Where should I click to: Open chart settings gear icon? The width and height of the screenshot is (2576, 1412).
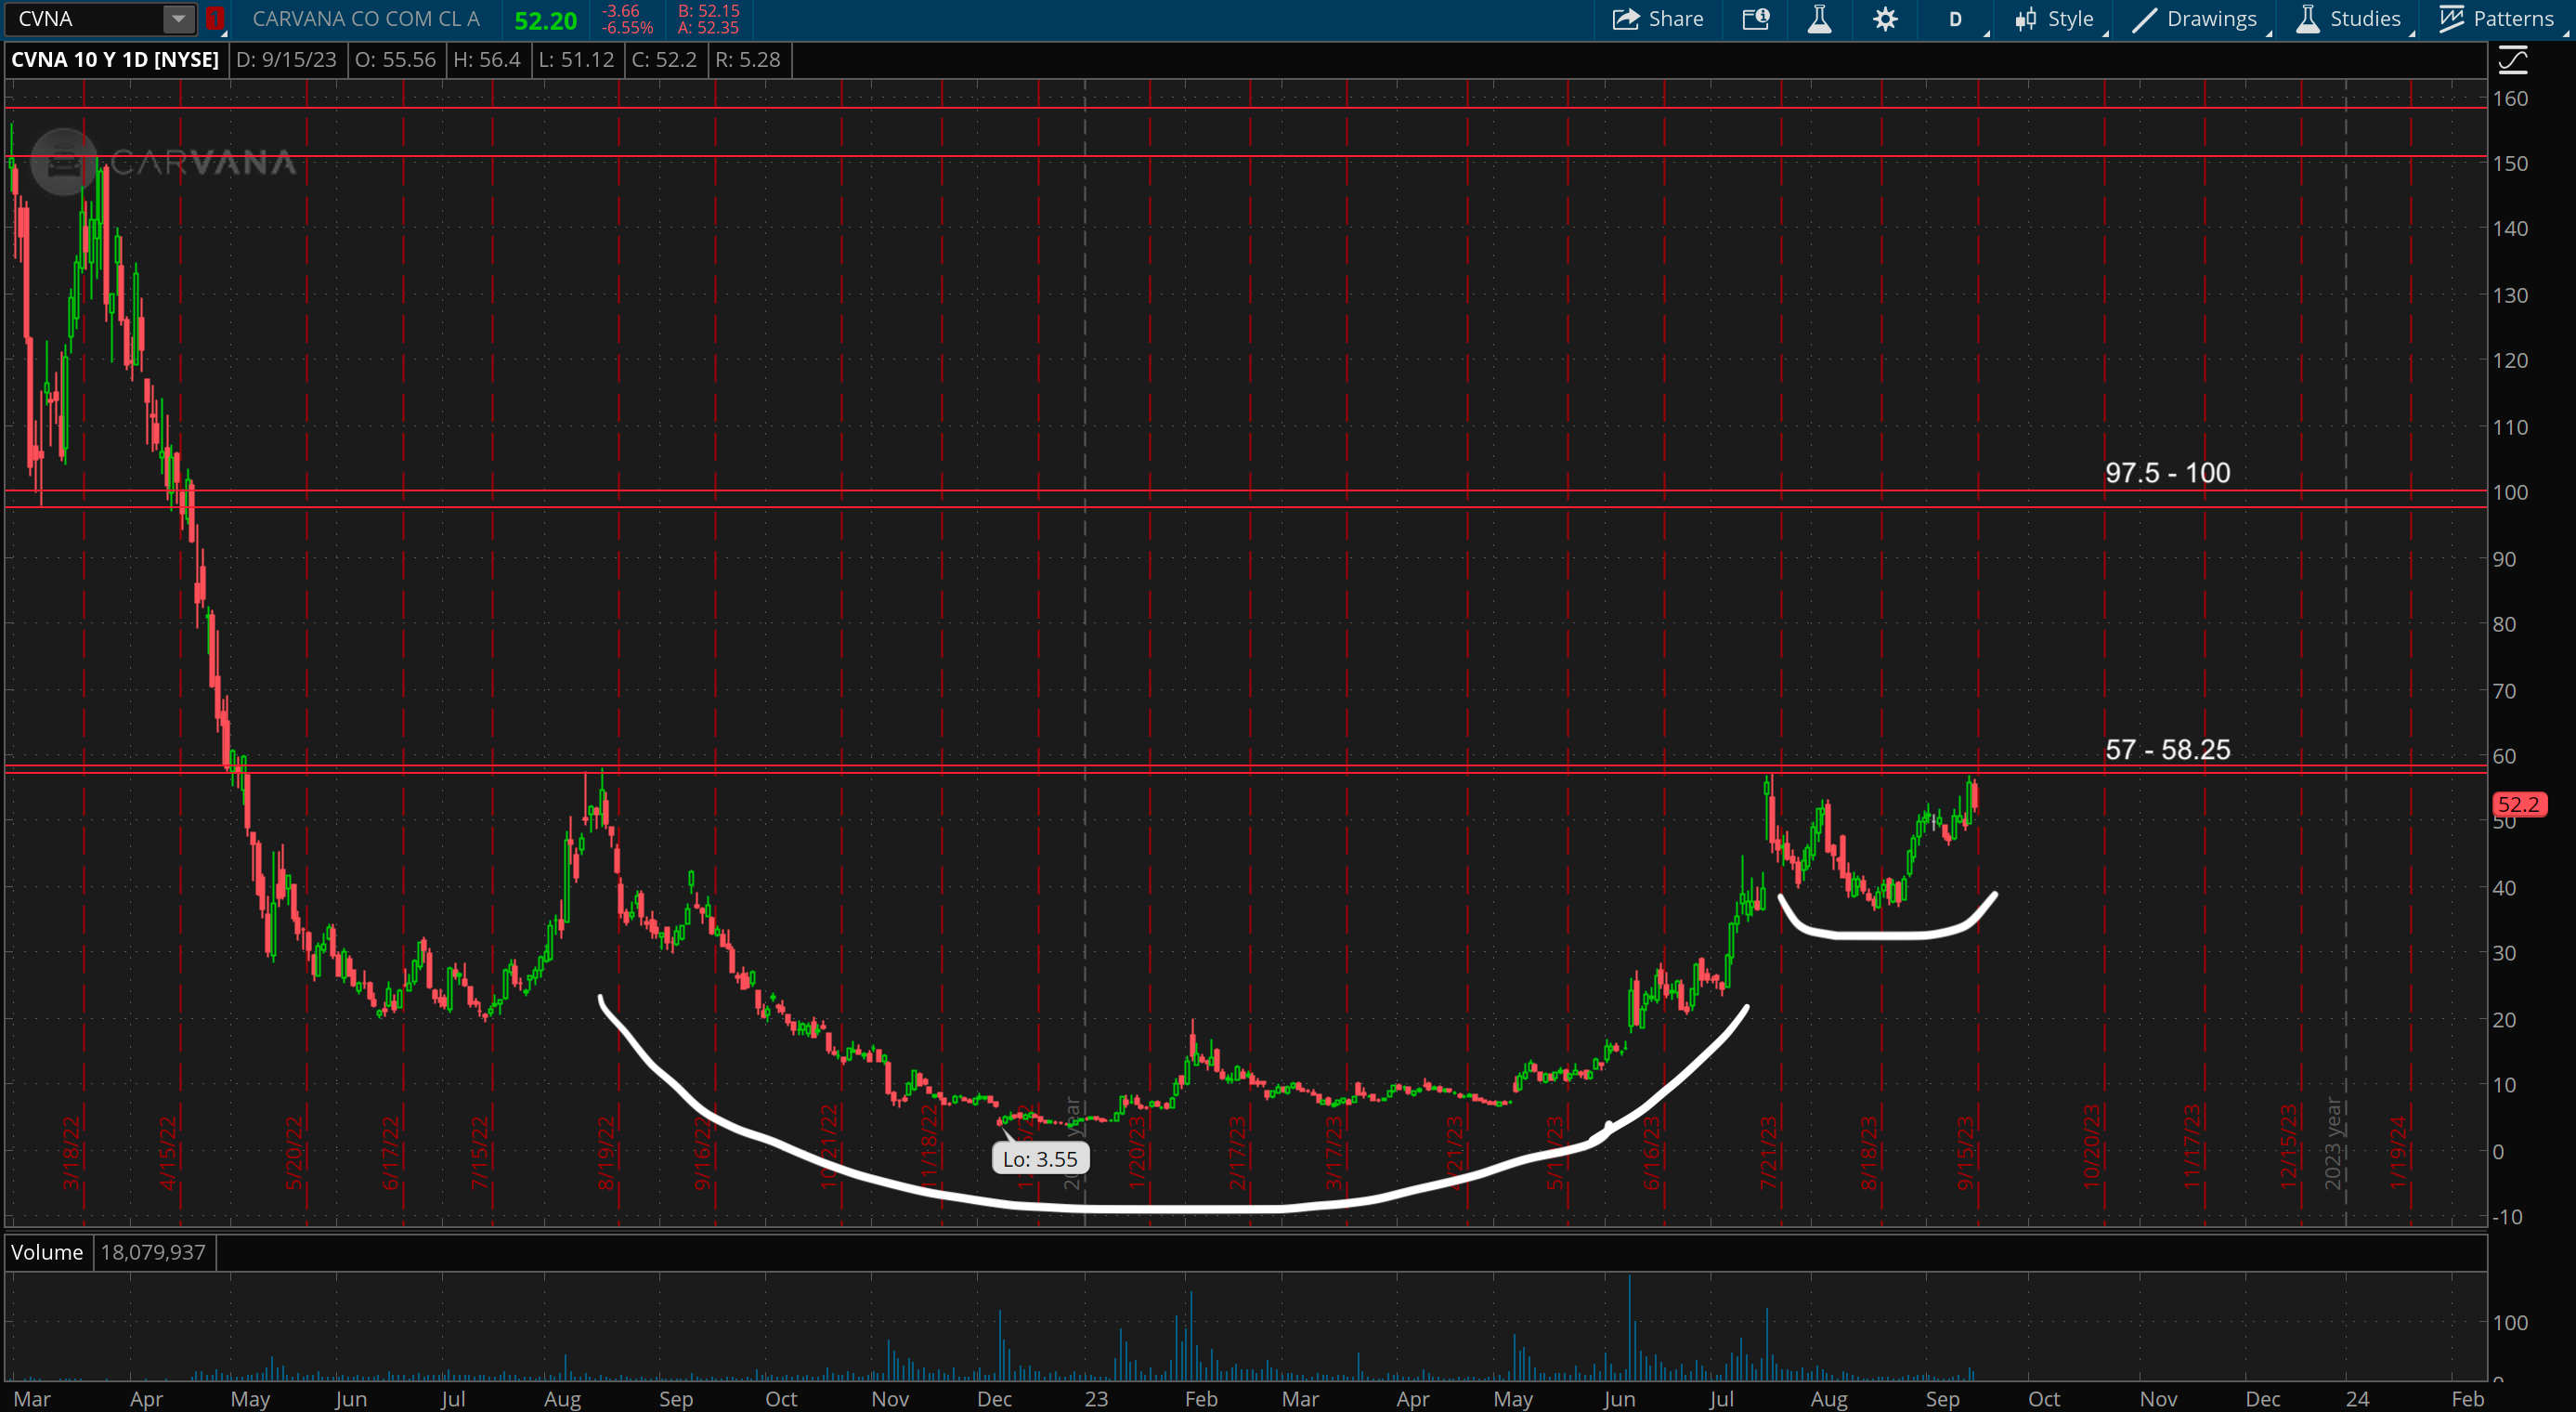point(1885,18)
